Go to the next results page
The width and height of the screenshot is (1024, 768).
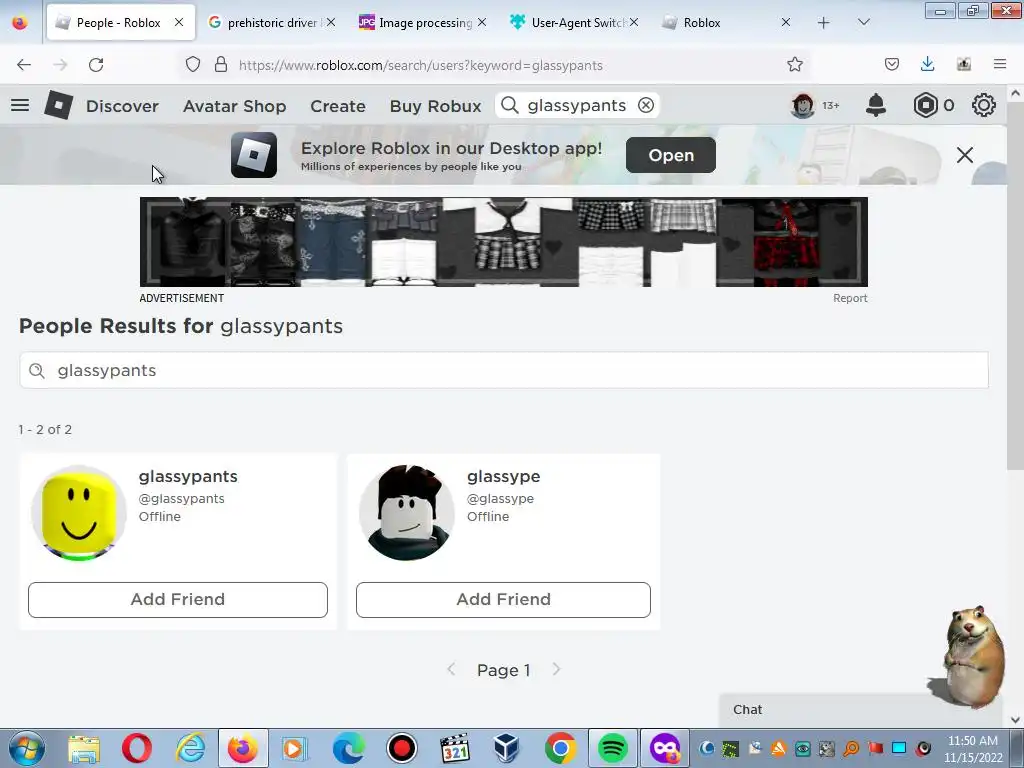pos(556,669)
